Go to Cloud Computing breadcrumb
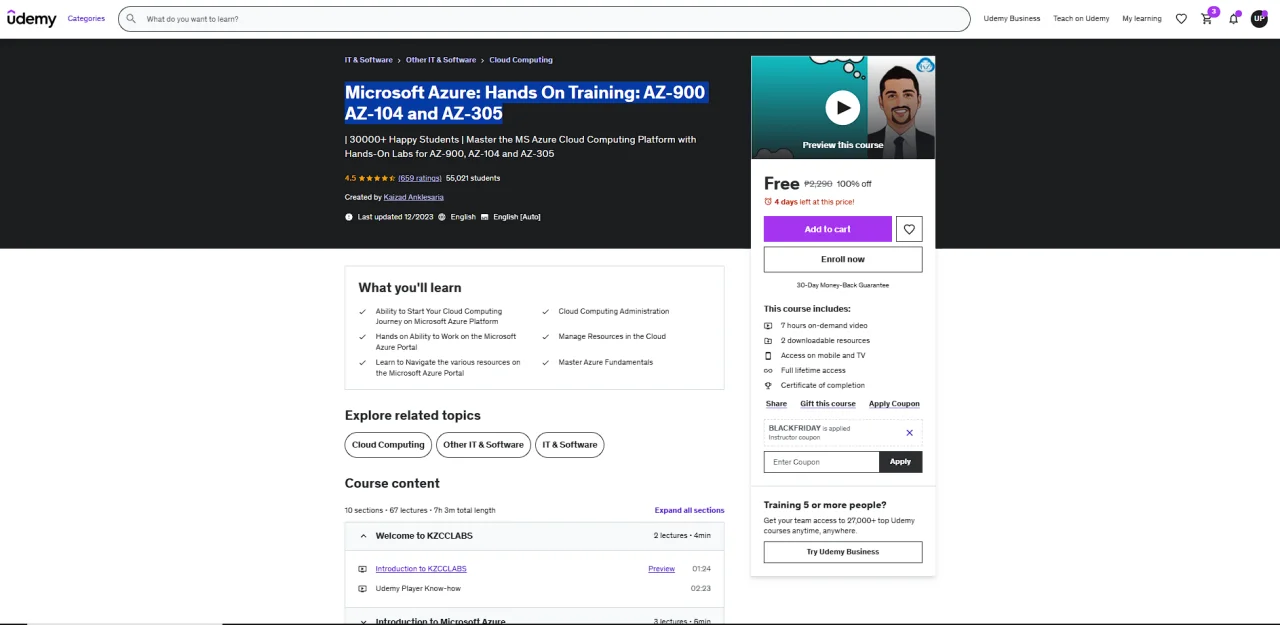Image resolution: width=1280 pixels, height=625 pixels. (x=521, y=60)
